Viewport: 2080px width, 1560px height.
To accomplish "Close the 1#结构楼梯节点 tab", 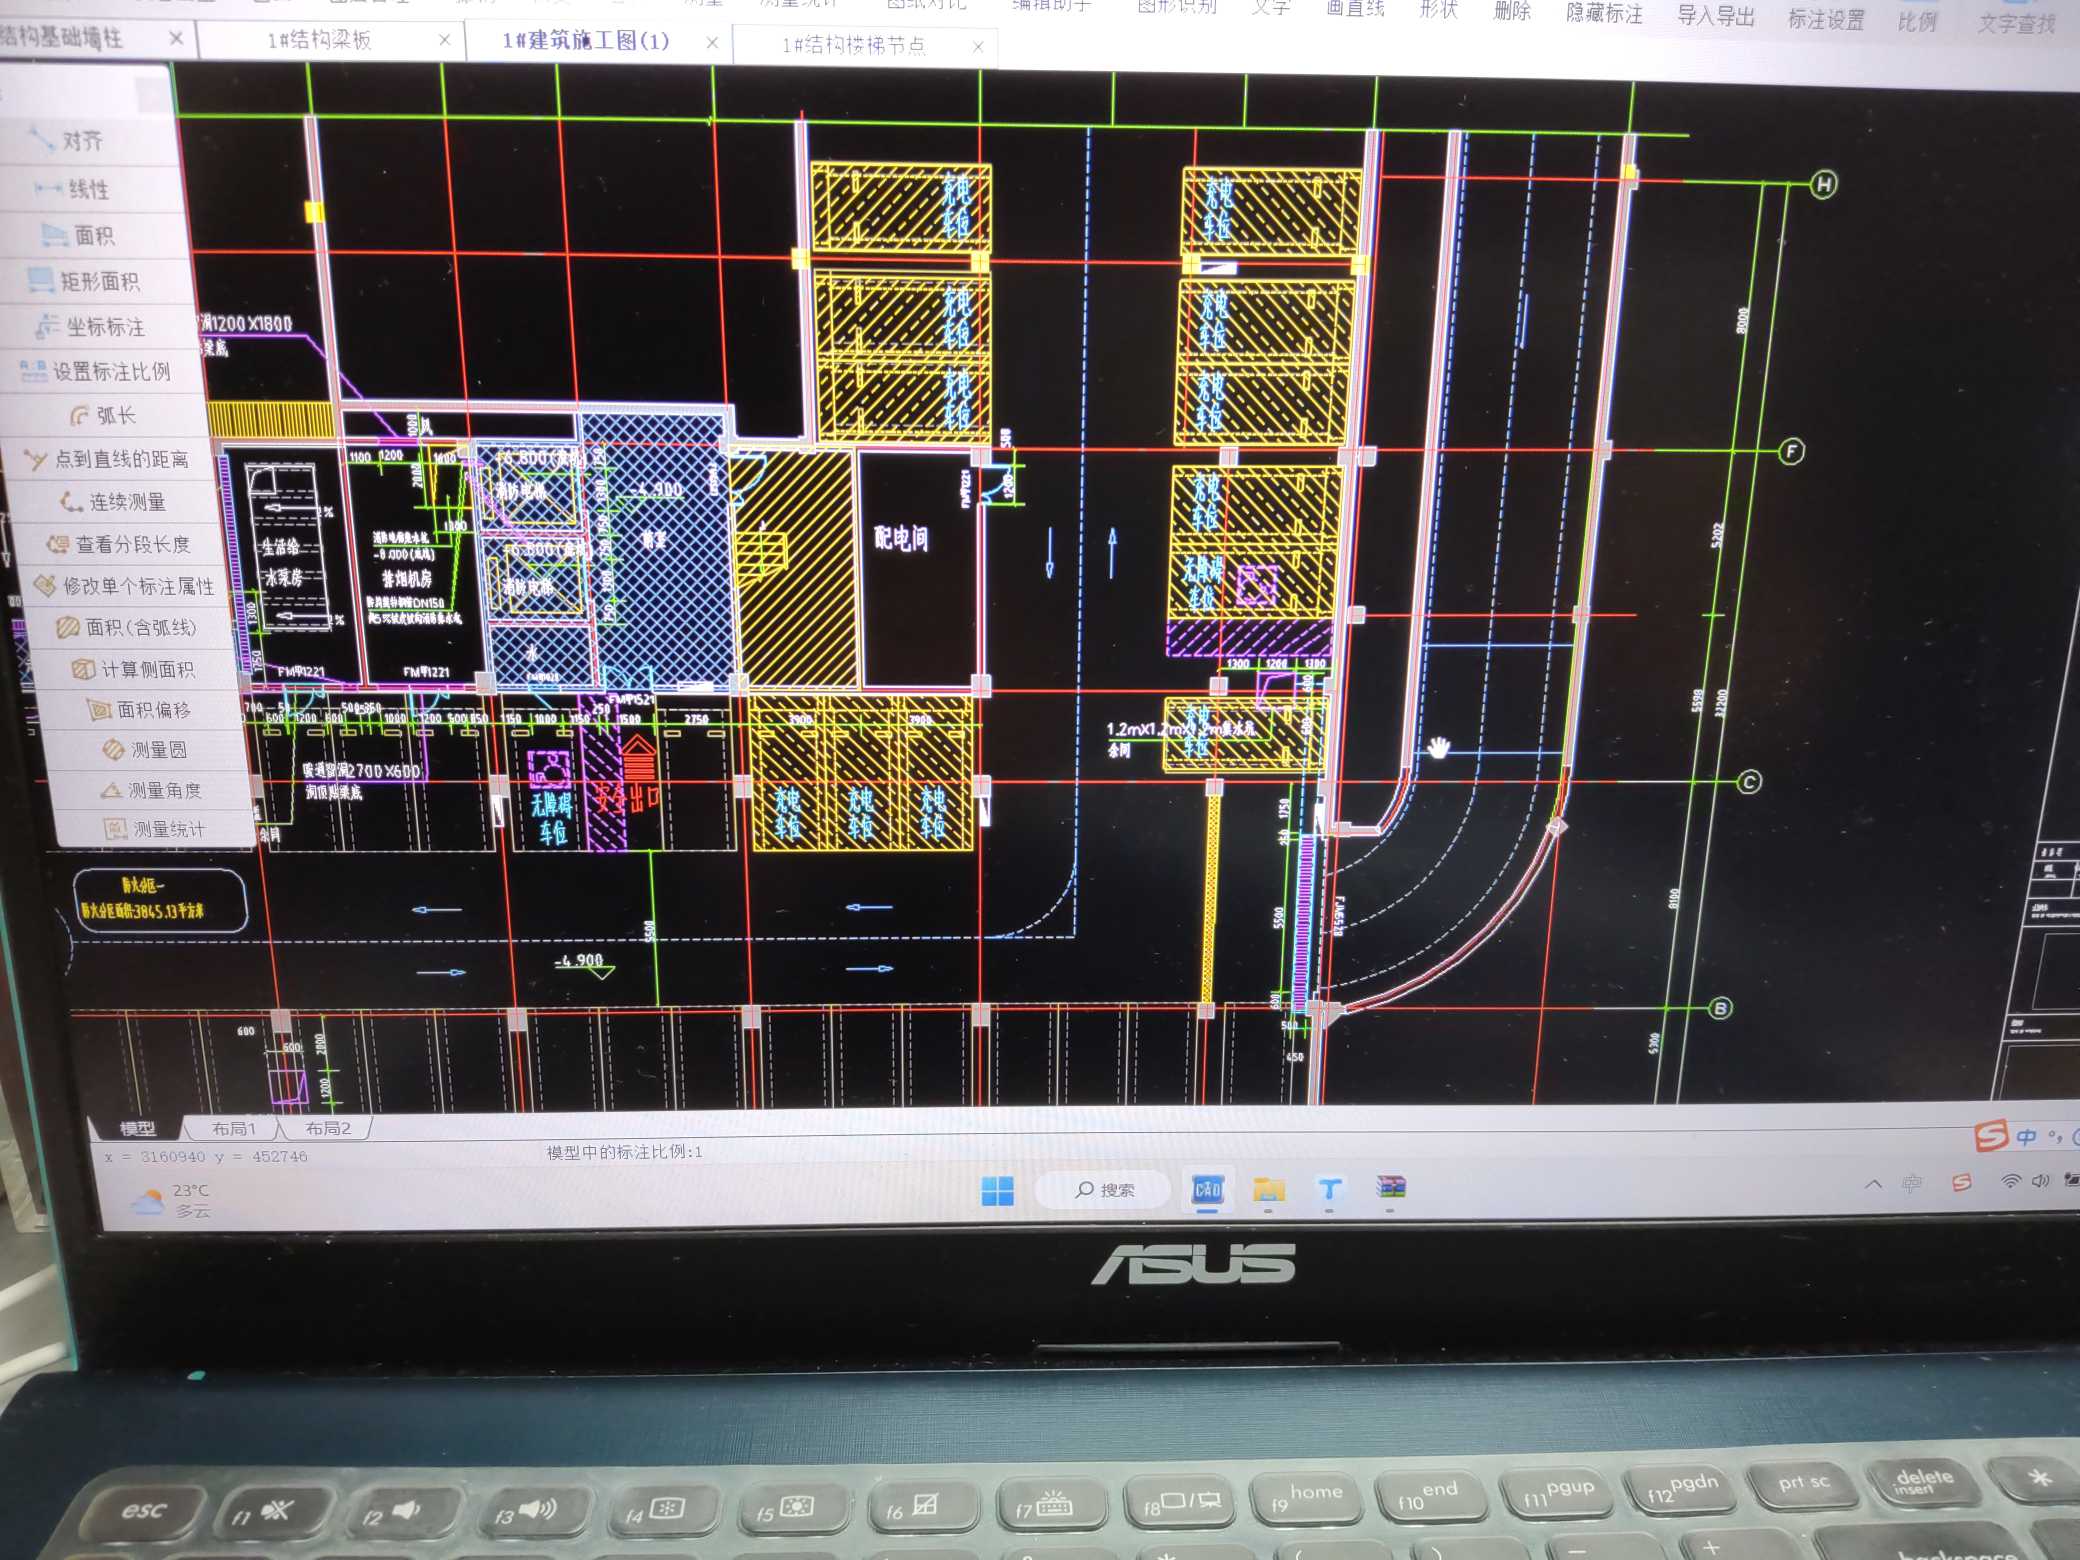I will click(x=978, y=47).
